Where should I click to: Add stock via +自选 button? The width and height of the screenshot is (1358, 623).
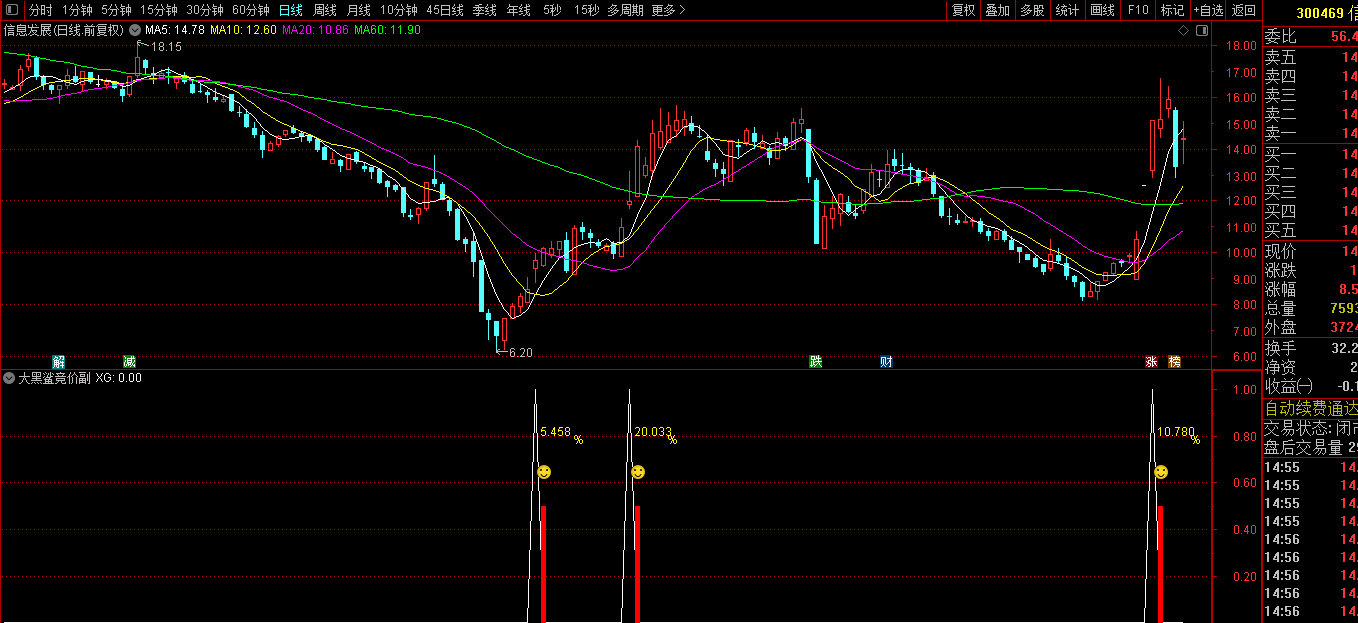[x=1207, y=10]
